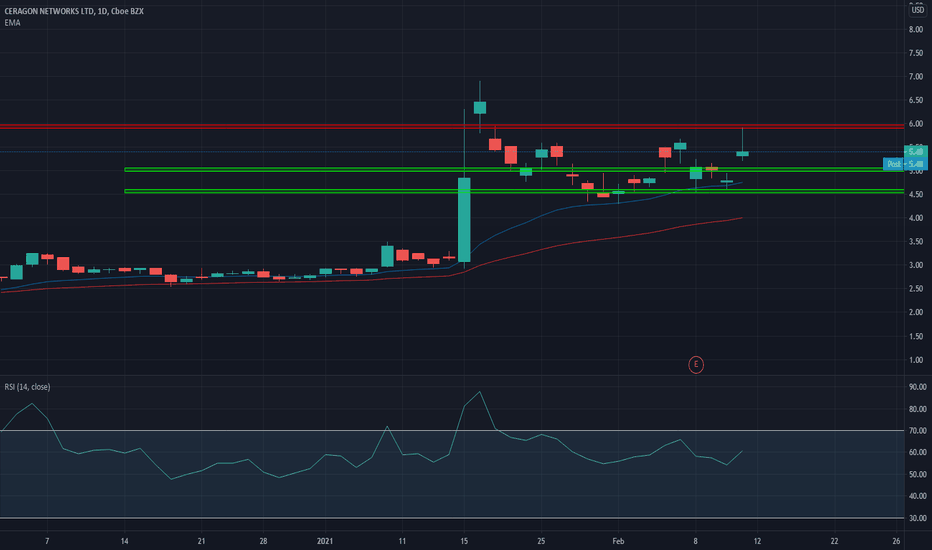Click the 70.00 RSI axis label
Viewport: 932px width, 550px height.
917,430
